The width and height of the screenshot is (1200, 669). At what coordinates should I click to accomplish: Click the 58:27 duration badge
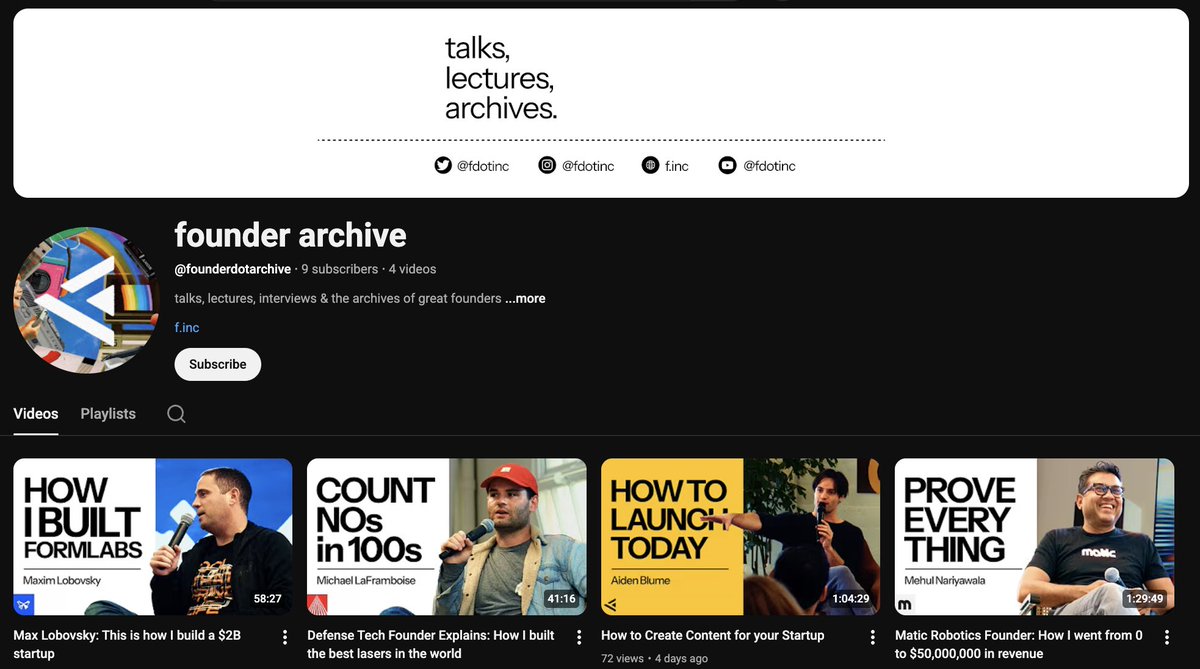point(268,599)
